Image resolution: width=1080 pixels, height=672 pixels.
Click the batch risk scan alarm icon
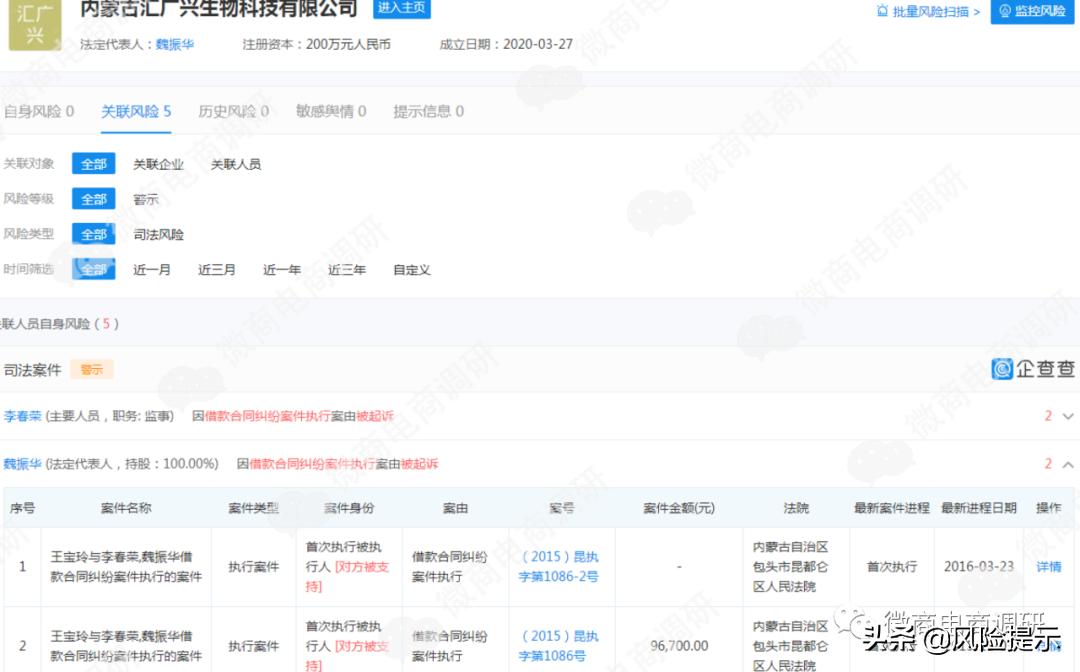881,12
